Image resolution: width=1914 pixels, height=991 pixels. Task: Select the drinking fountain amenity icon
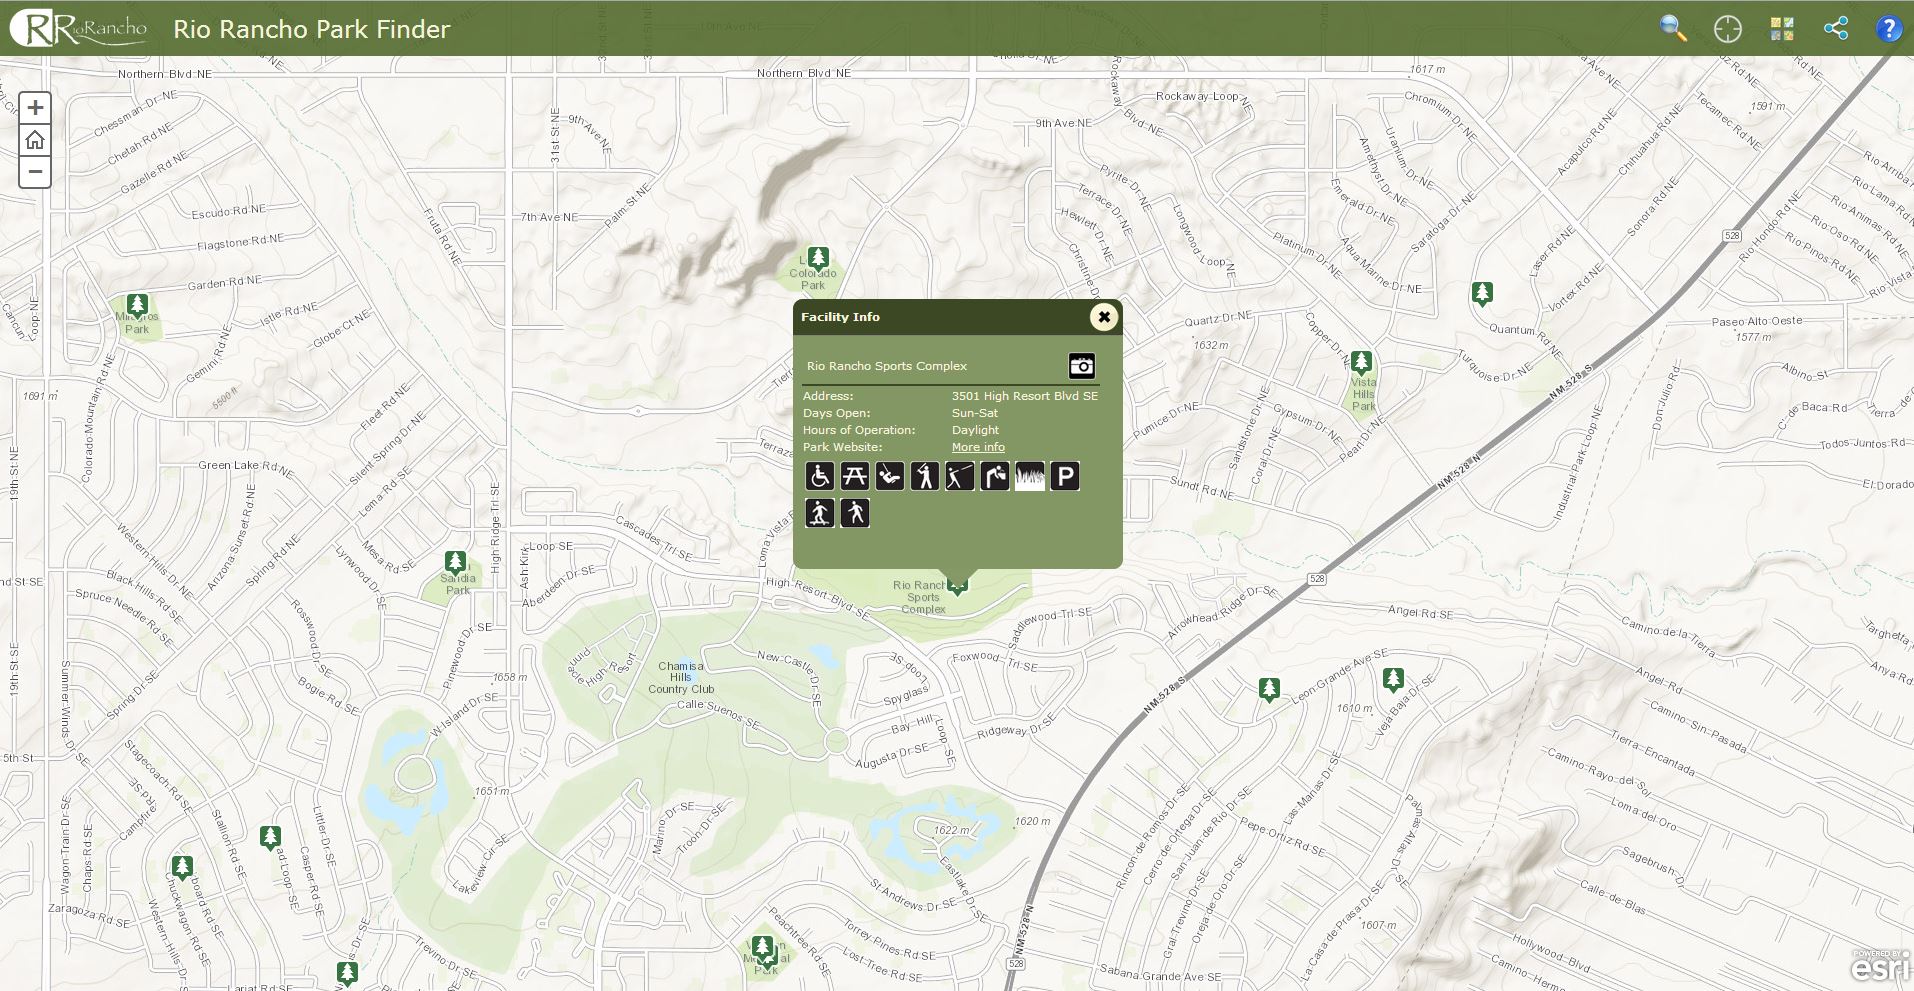[995, 476]
